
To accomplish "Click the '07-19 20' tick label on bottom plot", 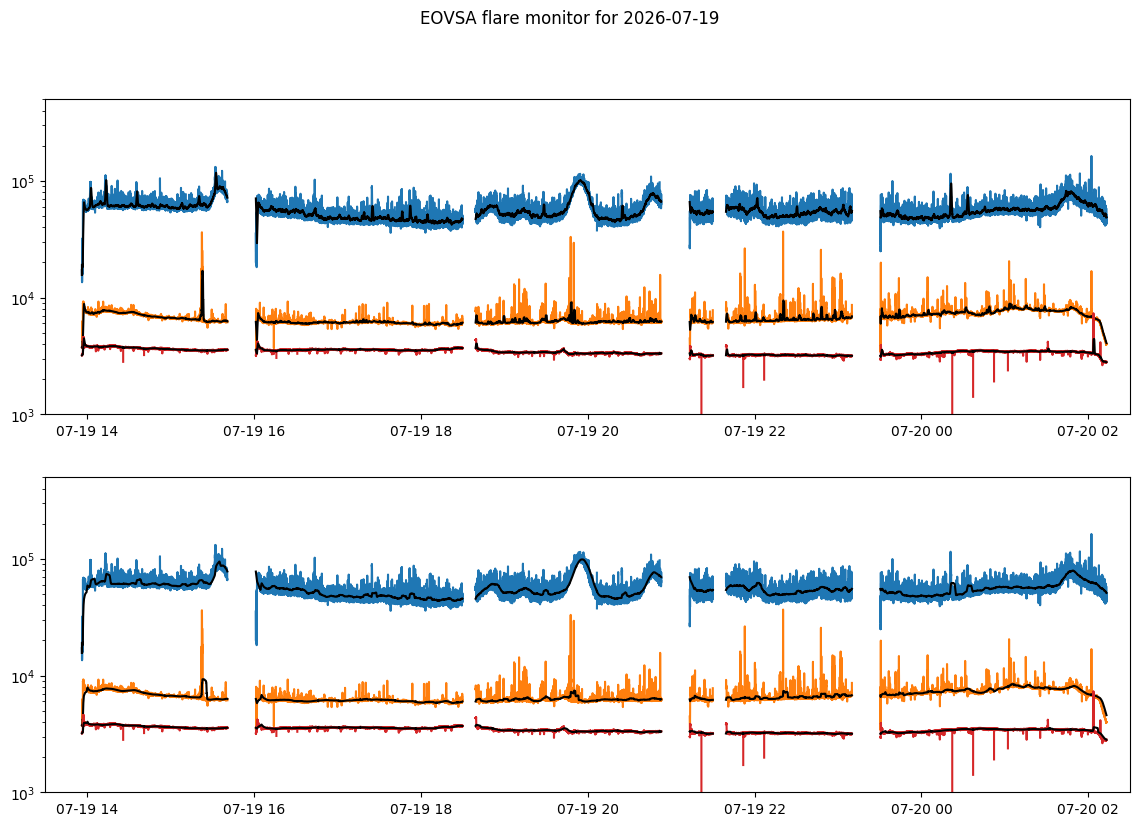I will 588,809.
